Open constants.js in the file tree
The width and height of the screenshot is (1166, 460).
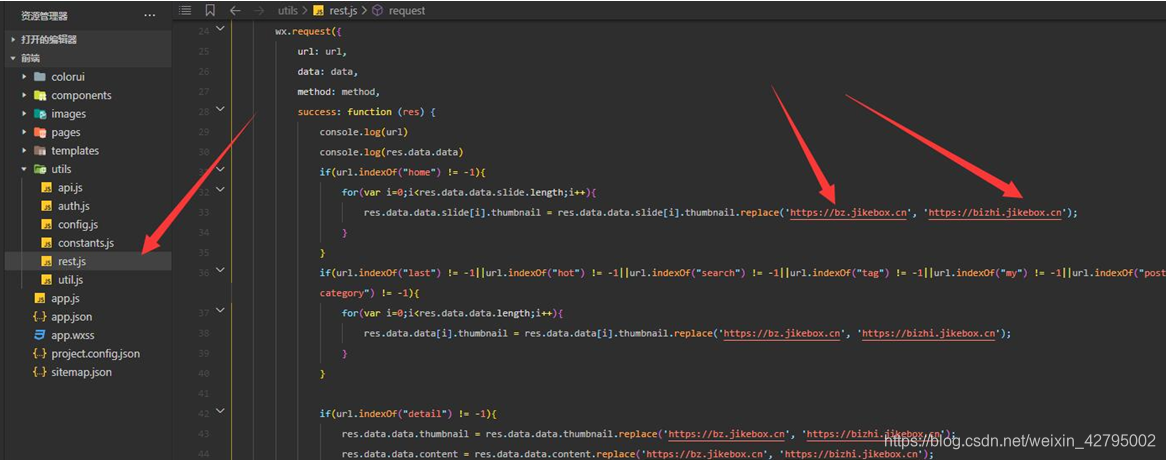[x=86, y=243]
